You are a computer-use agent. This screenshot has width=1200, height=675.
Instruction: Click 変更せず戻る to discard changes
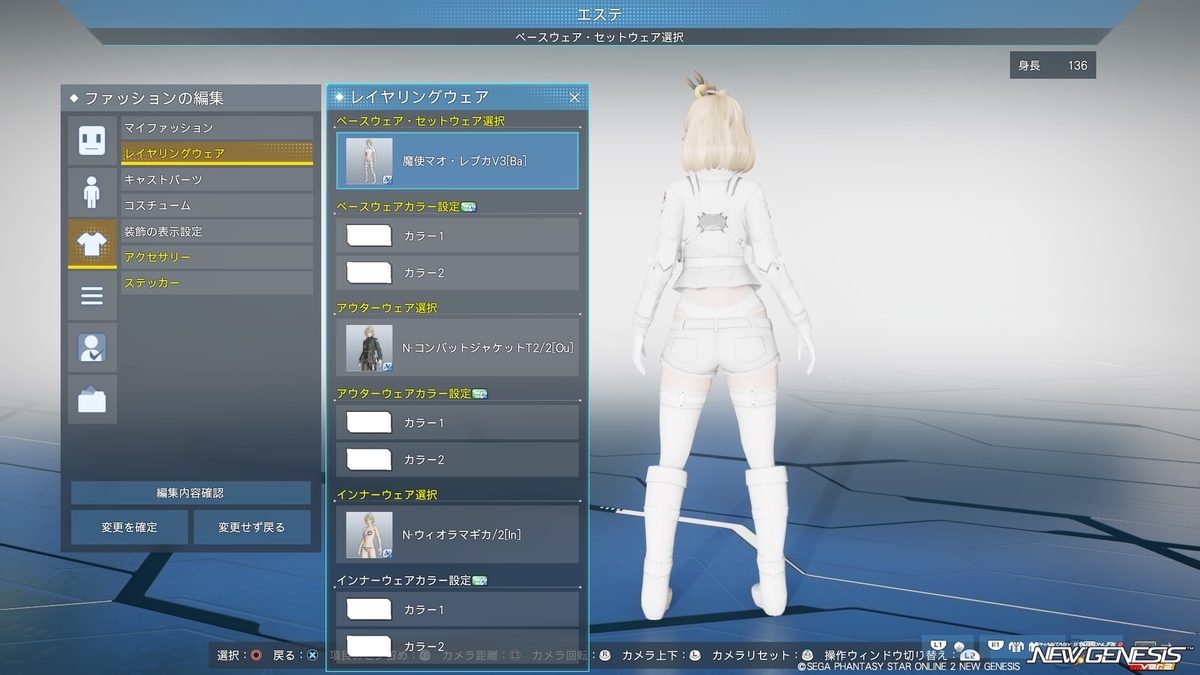[252, 527]
